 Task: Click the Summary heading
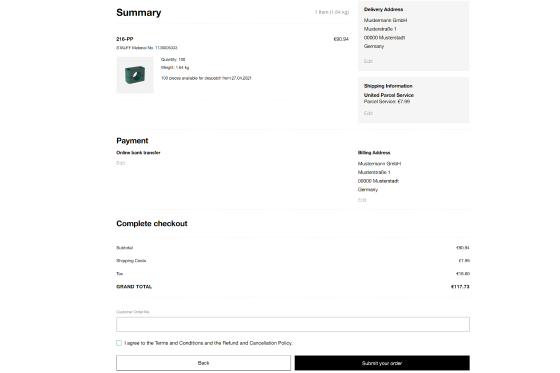click(139, 13)
